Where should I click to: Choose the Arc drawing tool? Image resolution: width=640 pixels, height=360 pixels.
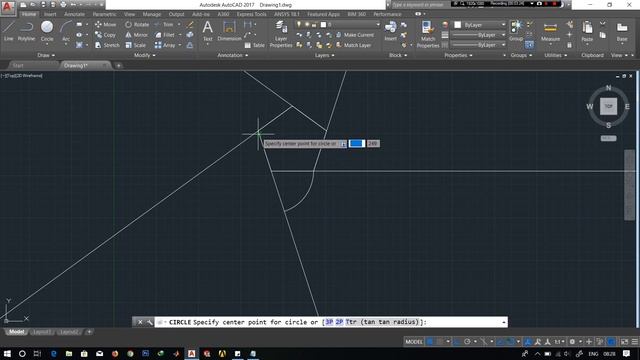pos(66,31)
